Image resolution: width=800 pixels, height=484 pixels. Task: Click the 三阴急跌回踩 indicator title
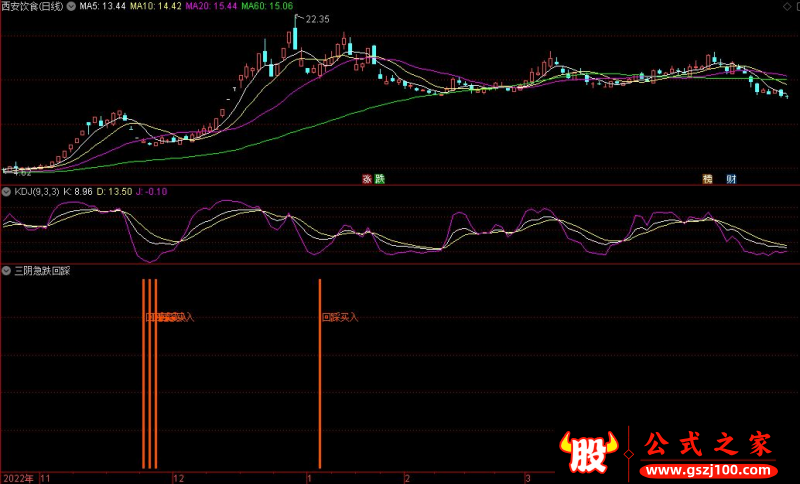click(42, 271)
